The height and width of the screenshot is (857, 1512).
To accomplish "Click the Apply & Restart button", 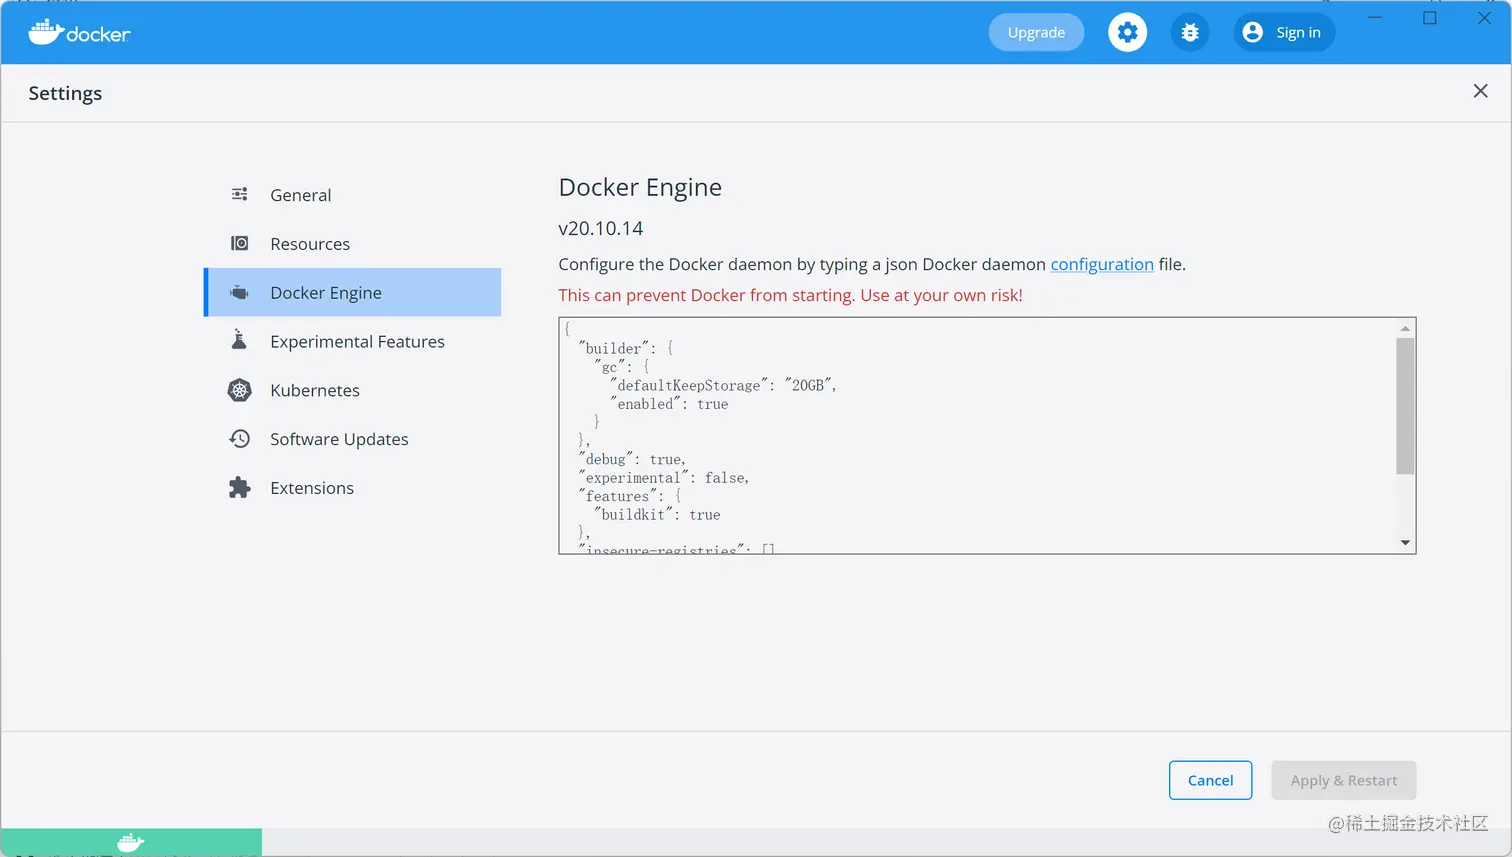I will point(1344,780).
